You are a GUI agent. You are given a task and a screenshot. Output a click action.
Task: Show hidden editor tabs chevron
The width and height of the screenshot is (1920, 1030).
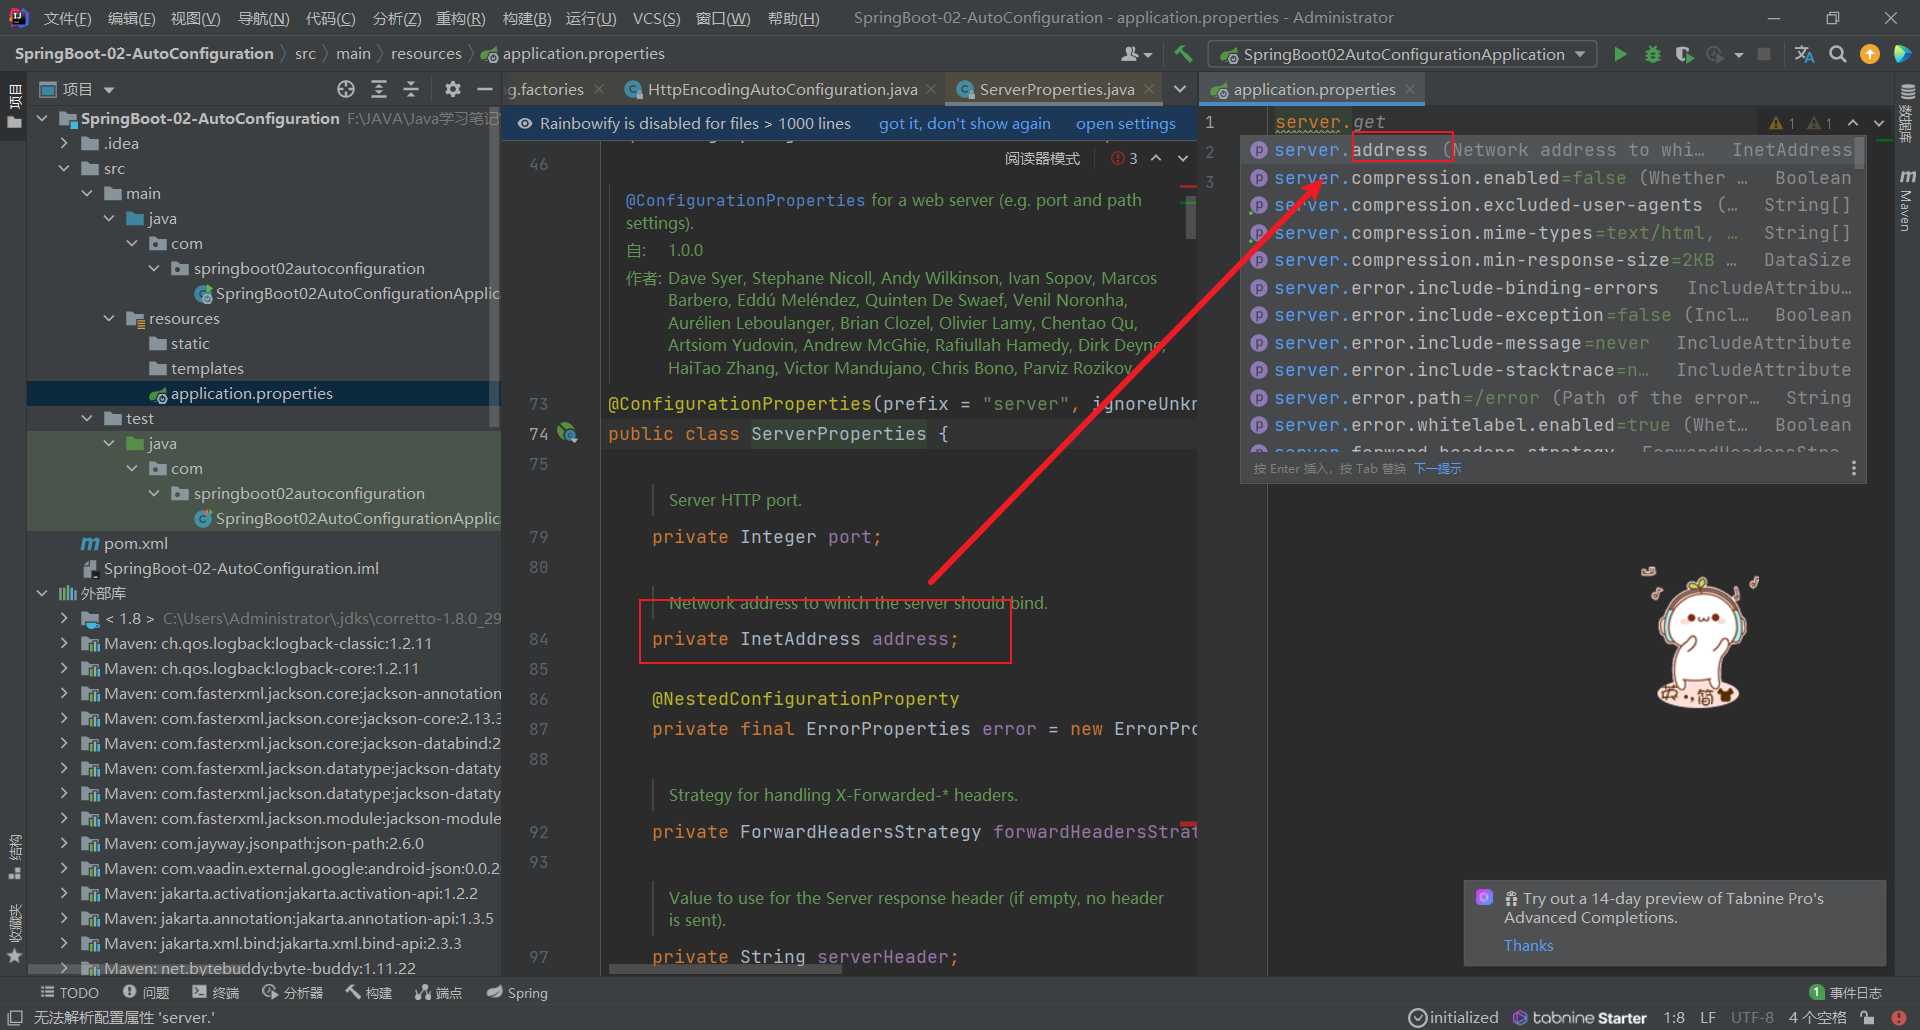pyautogui.click(x=1180, y=89)
